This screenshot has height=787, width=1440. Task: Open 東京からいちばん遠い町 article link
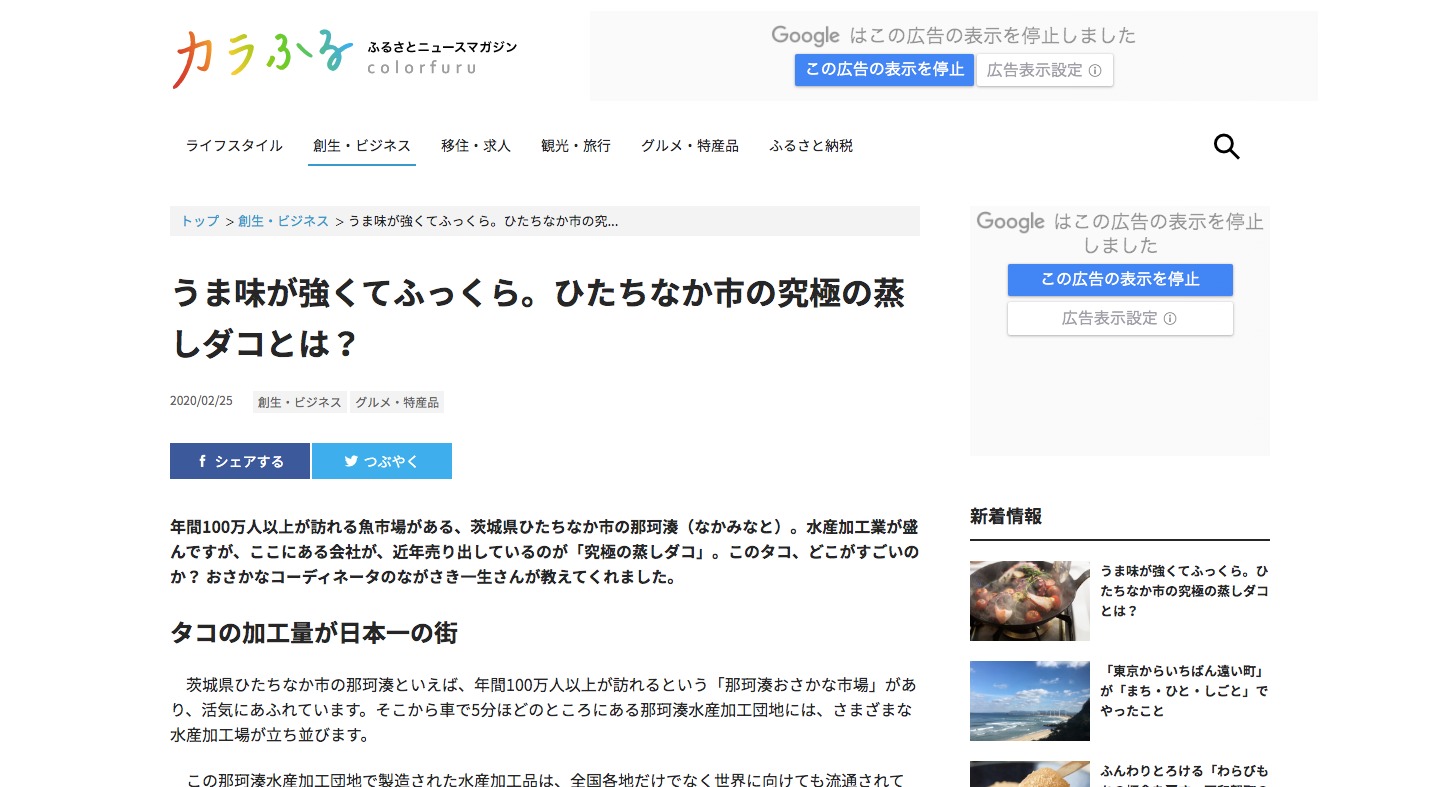[x=1184, y=691]
